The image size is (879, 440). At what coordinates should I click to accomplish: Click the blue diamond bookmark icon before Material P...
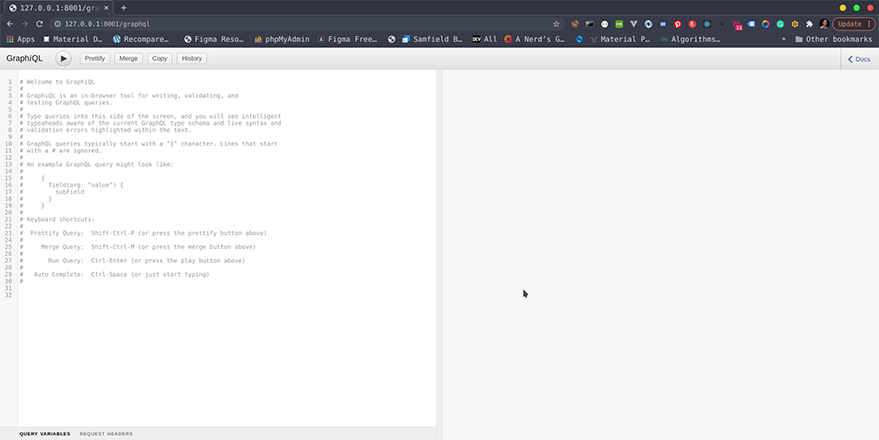tap(580, 39)
